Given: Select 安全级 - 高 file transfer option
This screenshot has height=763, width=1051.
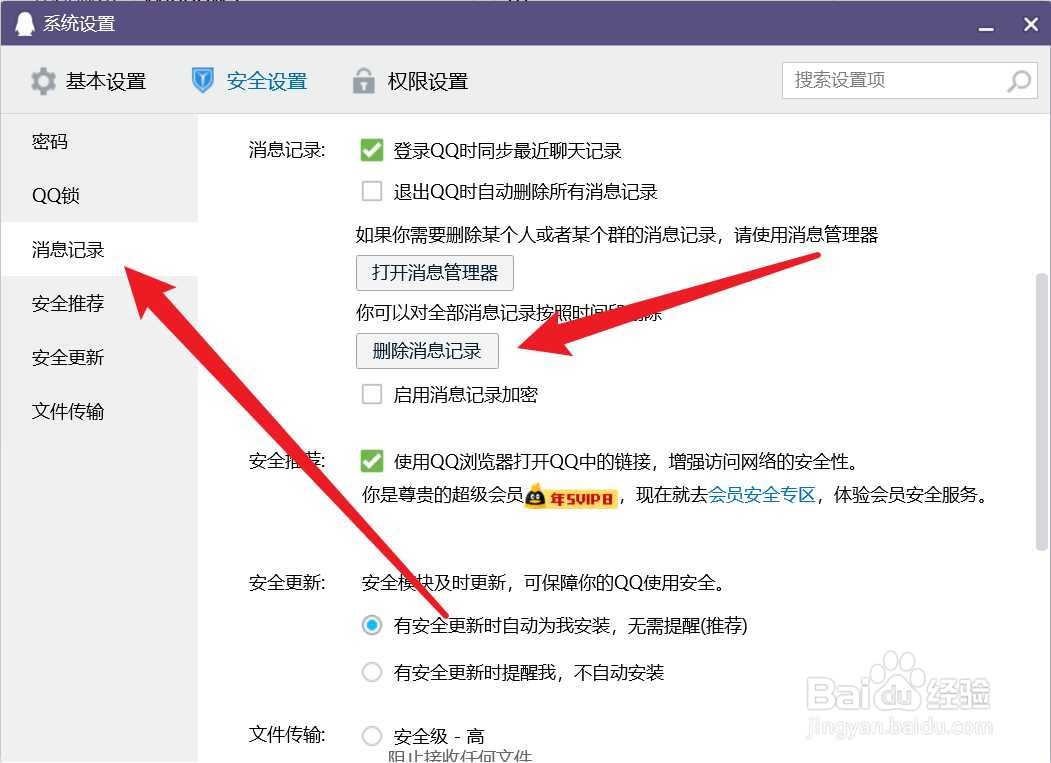Looking at the screenshot, I should click(371, 736).
